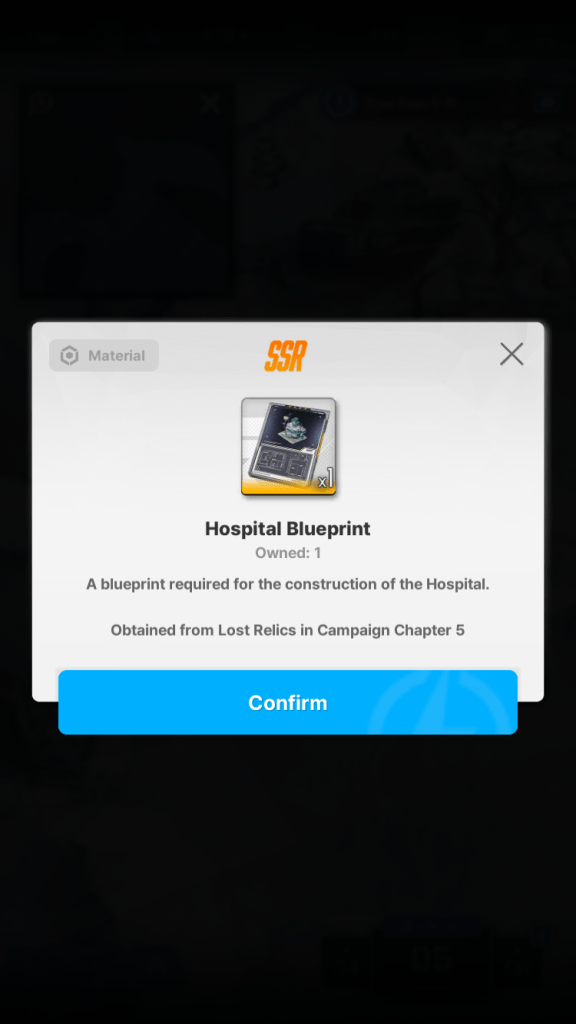Click the Owned: 1 count text
576x1024 pixels.
pos(287,553)
